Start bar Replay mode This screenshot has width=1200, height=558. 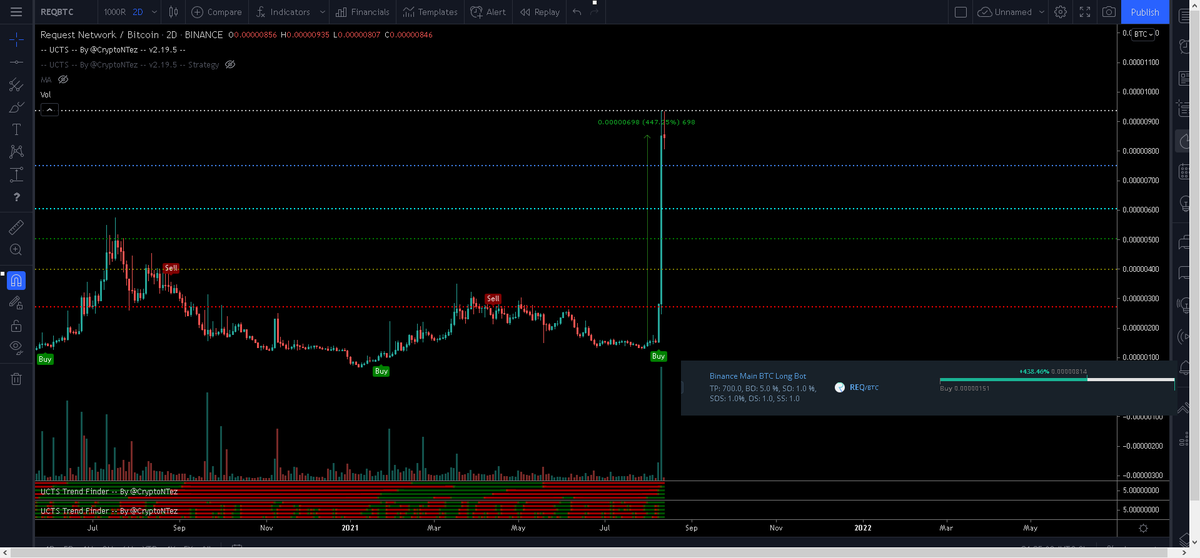pyautogui.click(x=540, y=12)
